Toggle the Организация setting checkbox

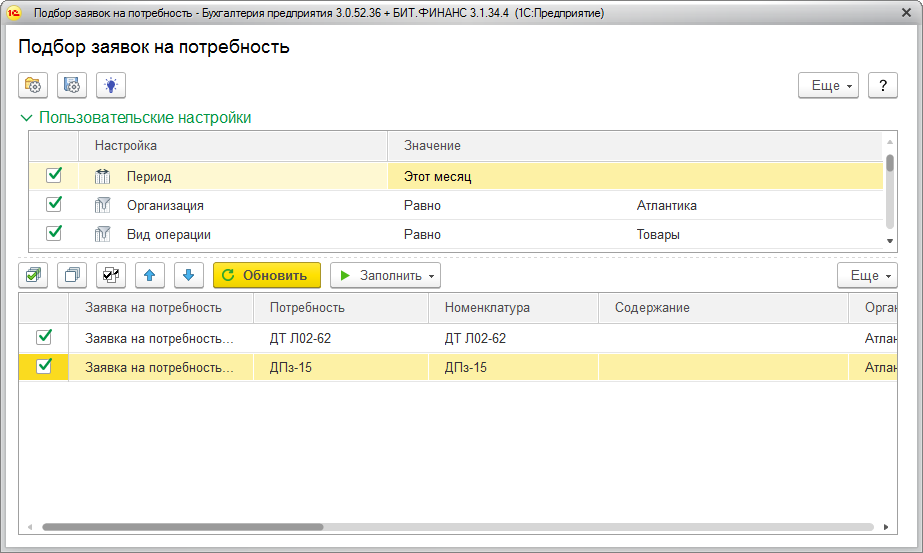[x=54, y=205]
